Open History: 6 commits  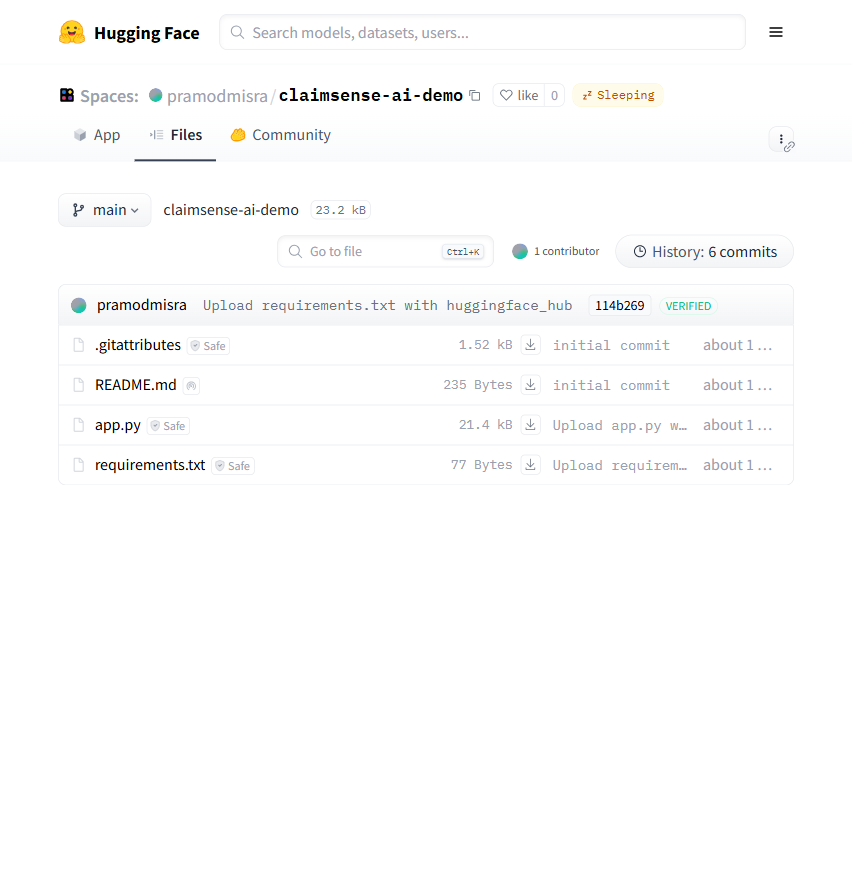coord(704,252)
